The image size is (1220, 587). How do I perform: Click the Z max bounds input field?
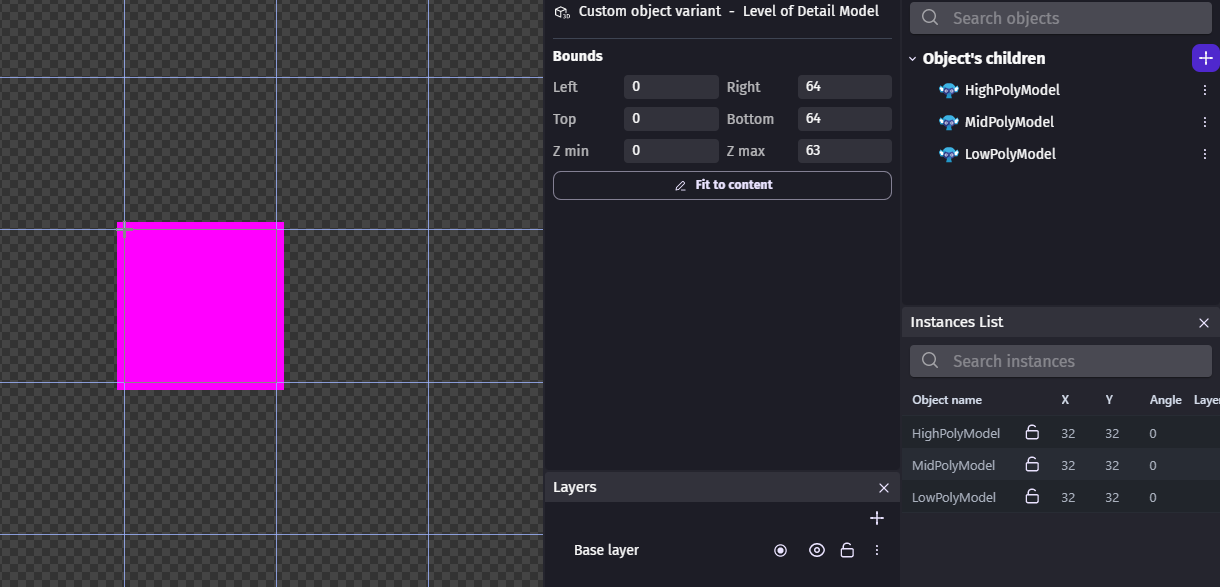[x=844, y=151]
